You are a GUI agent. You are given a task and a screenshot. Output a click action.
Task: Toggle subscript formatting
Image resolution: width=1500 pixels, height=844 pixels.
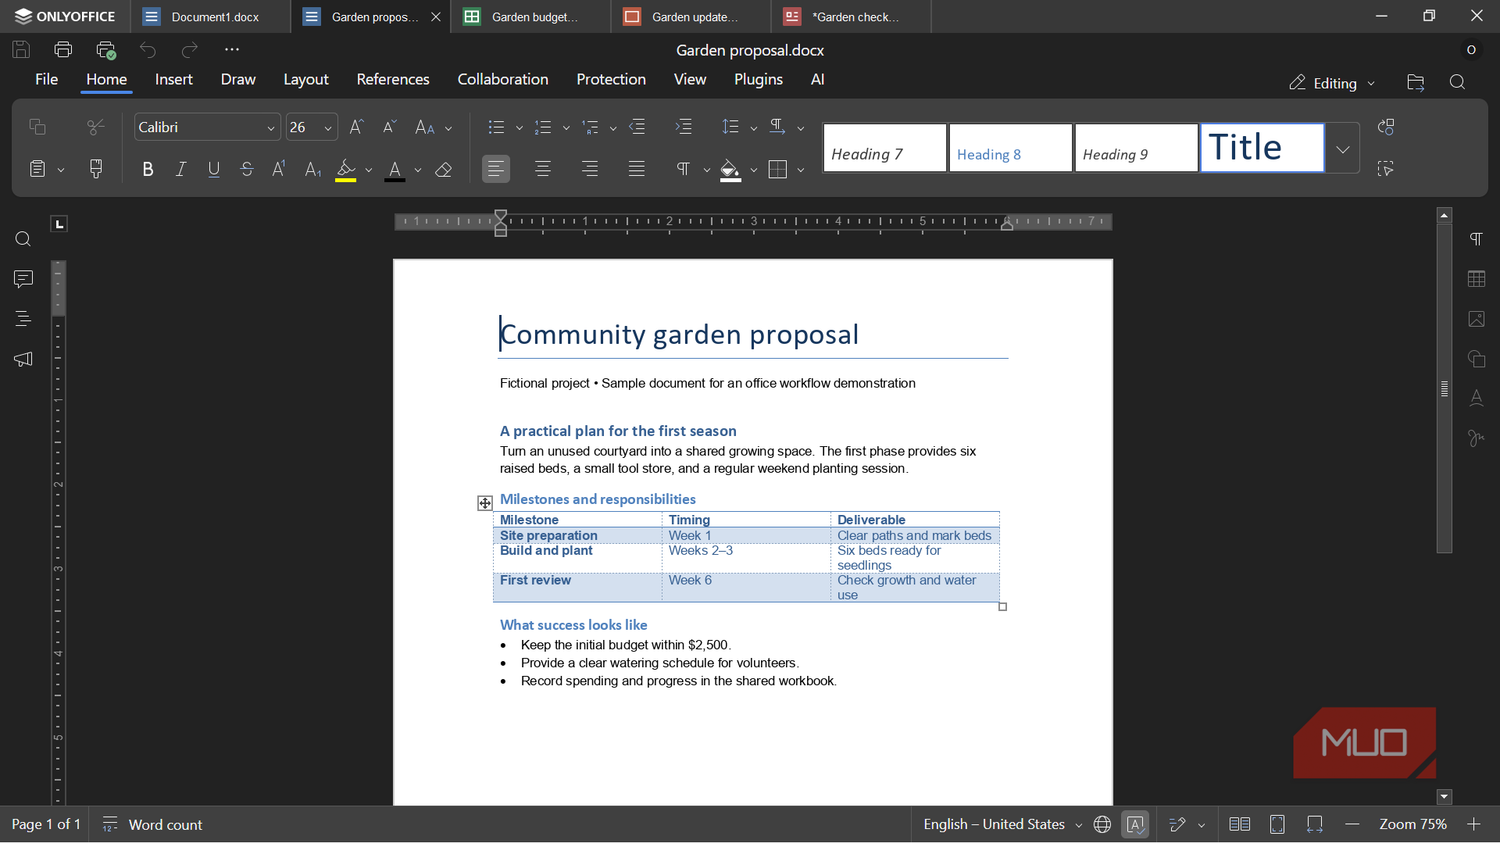click(313, 170)
